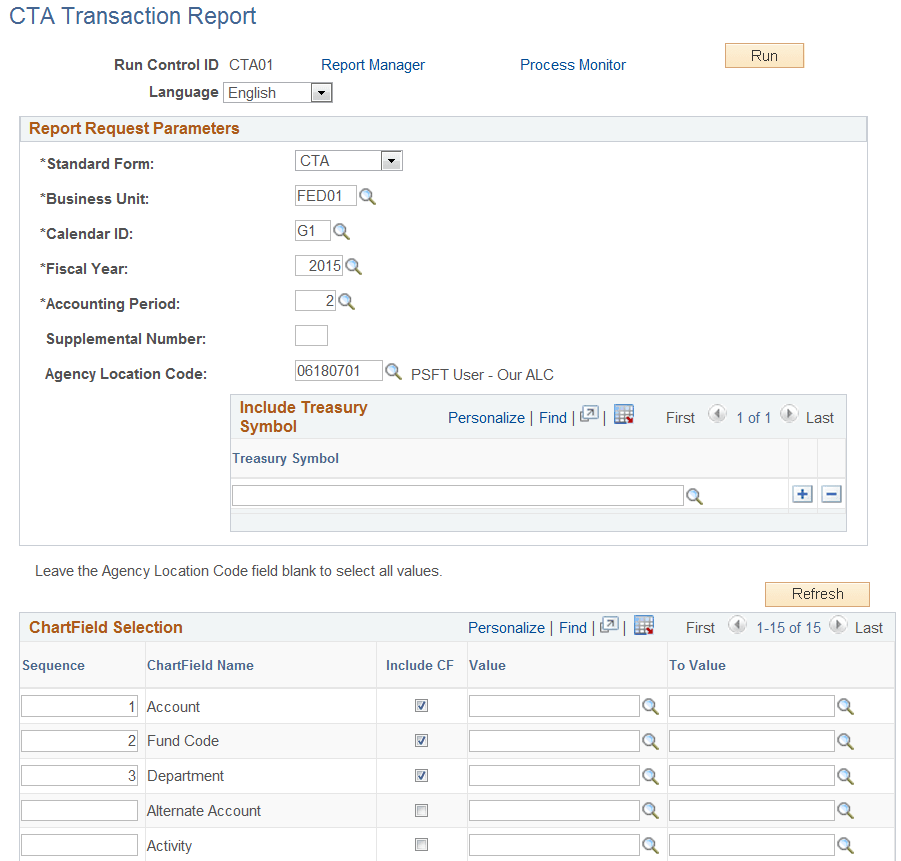Expand the Standard Form dropdown
This screenshot has width=901, height=861.
pos(392,160)
